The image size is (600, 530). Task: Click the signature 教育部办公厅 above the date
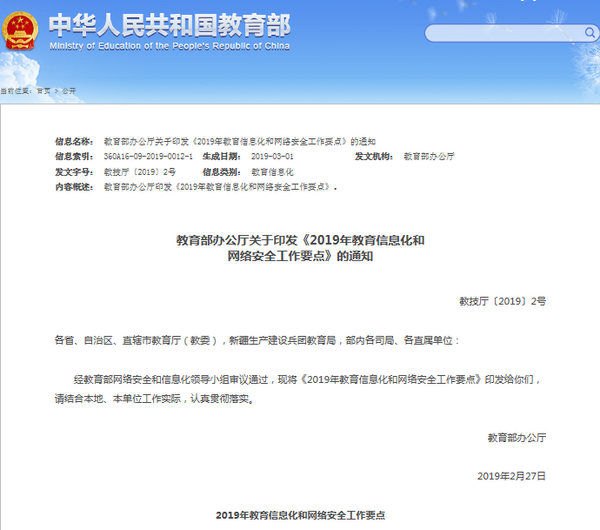point(517,438)
